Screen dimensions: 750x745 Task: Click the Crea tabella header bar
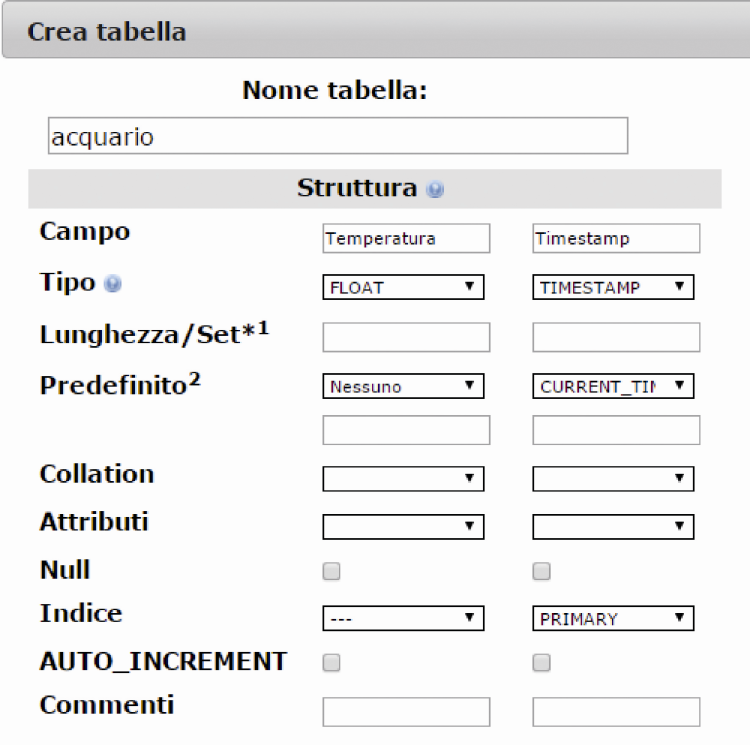(x=376, y=31)
